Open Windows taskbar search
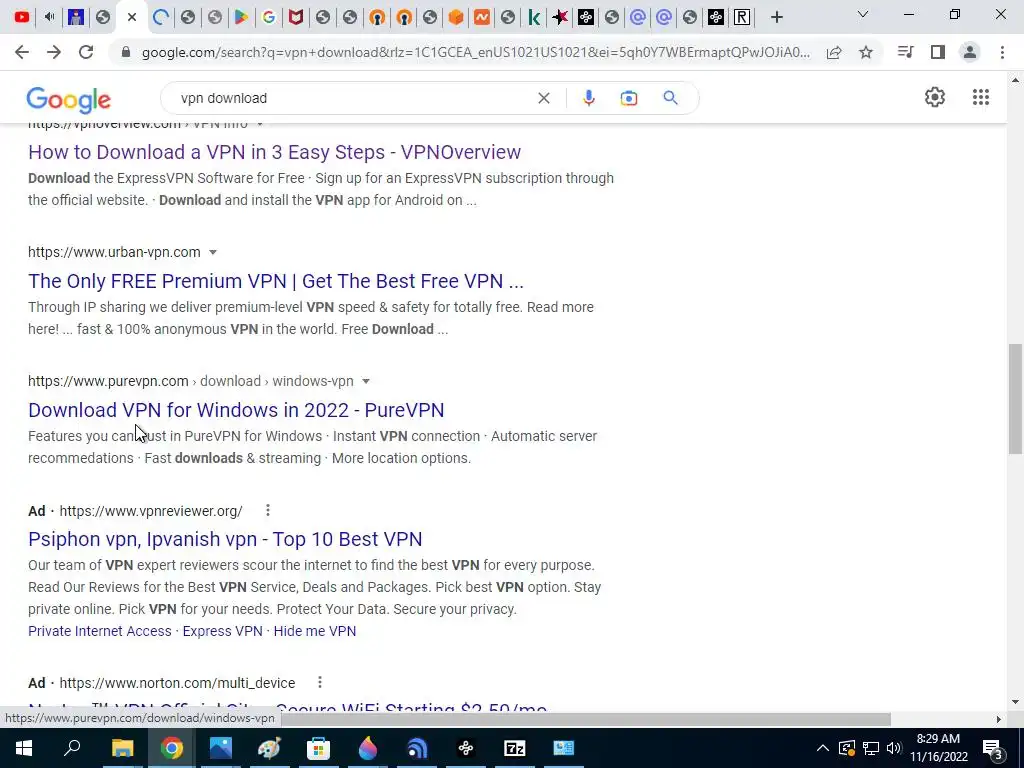The width and height of the screenshot is (1024, 768). click(x=72, y=748)
